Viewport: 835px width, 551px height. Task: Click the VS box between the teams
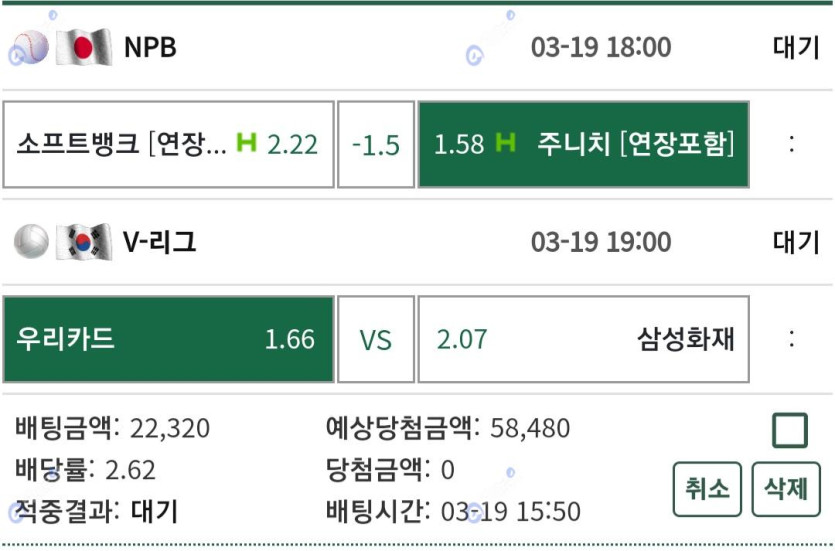(x=376, y=339)
